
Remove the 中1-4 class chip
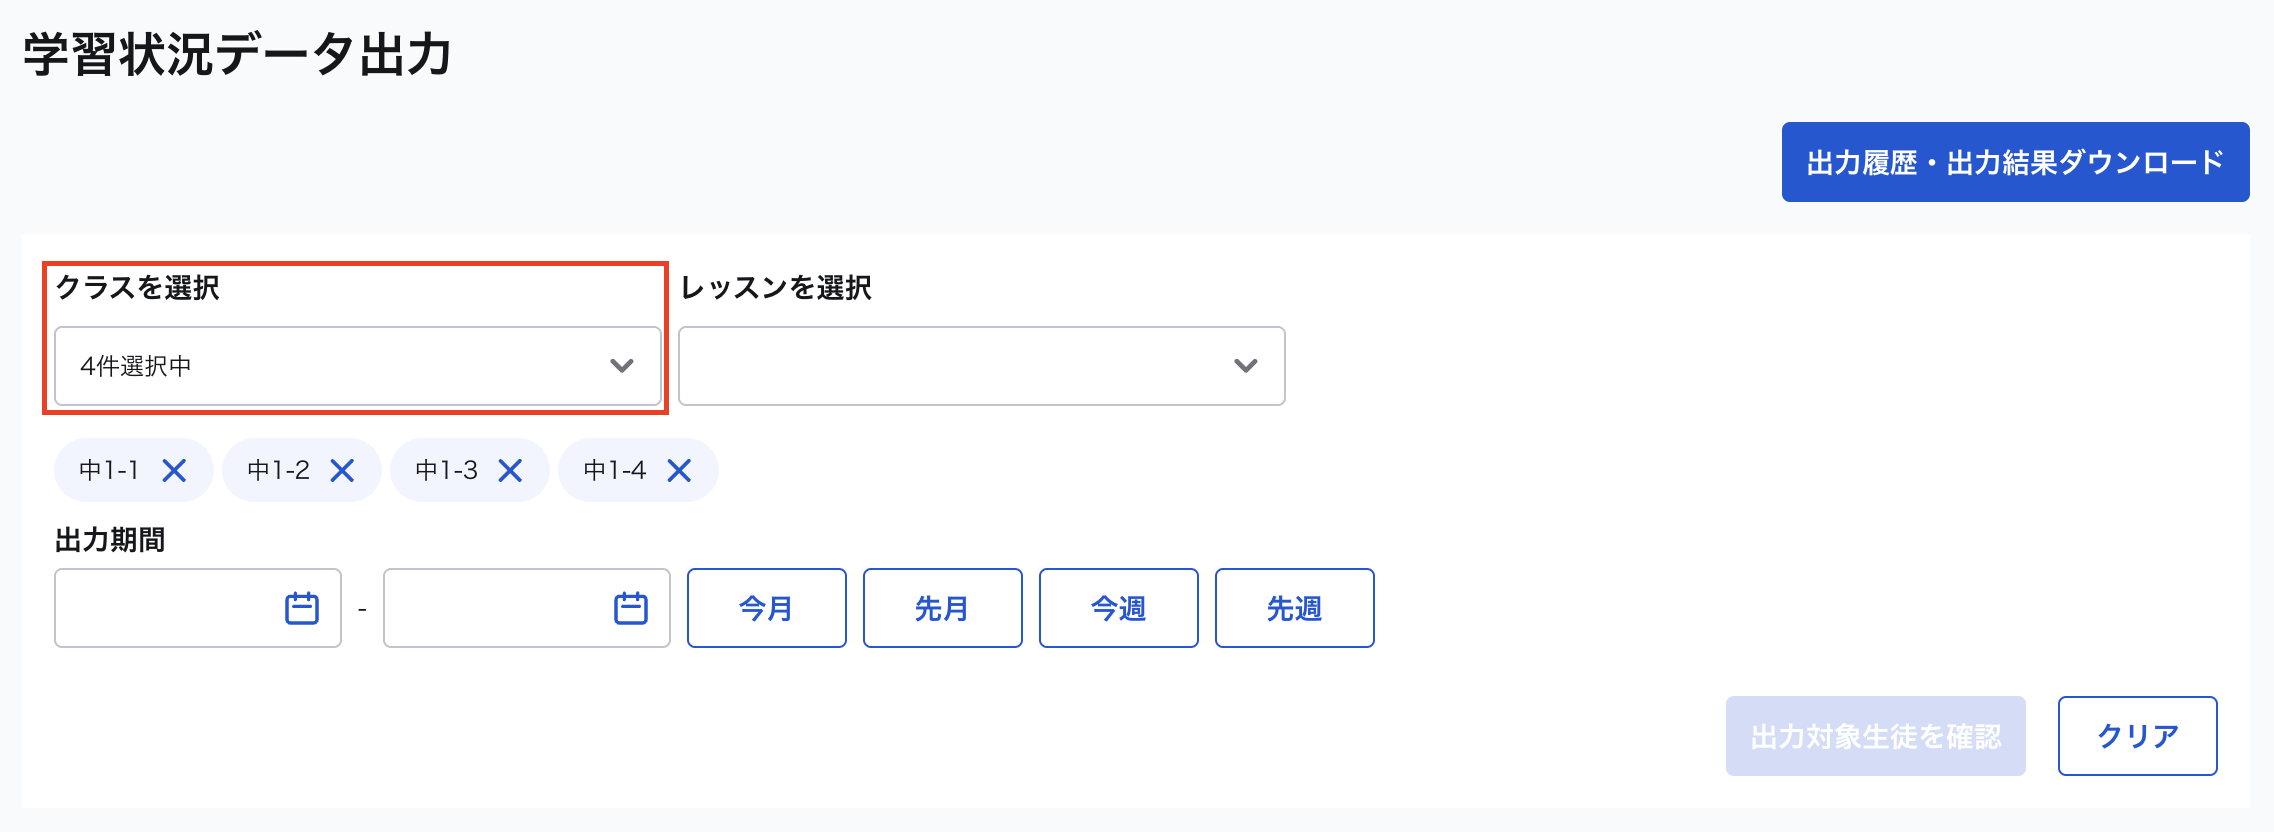[680, 470]
